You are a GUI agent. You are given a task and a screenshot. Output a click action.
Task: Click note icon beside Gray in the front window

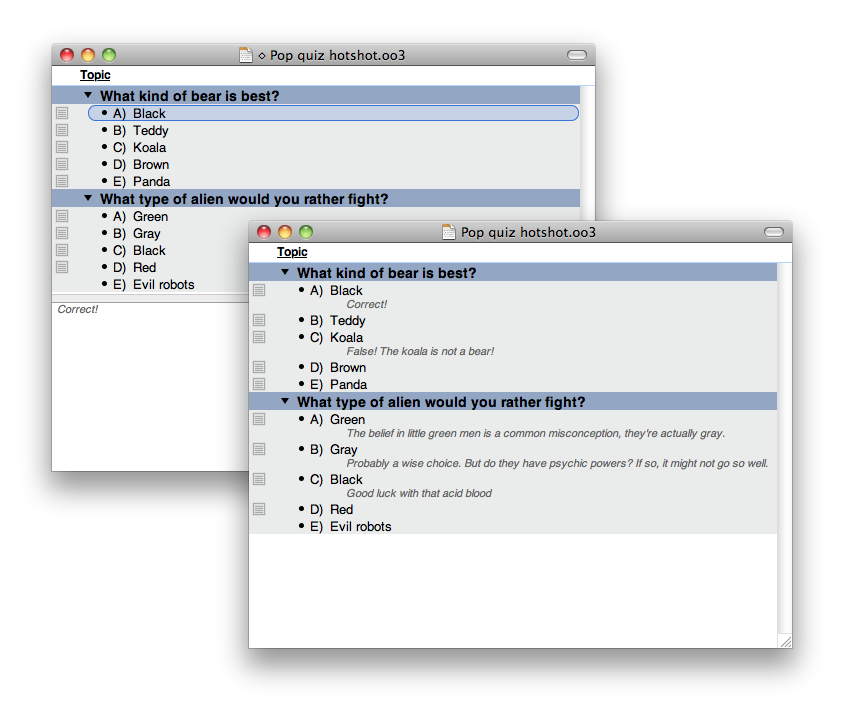tap(259, 450)
